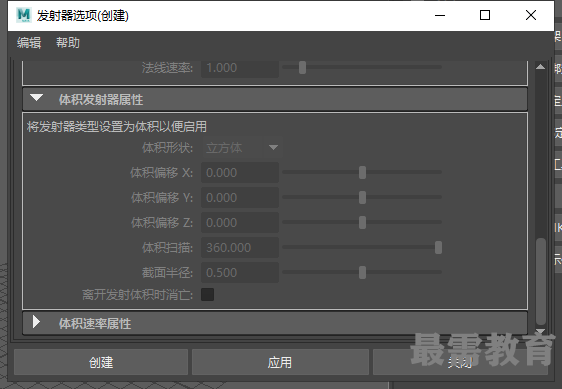Click the 体积偏移 Z value field

(x=240, y=223)
